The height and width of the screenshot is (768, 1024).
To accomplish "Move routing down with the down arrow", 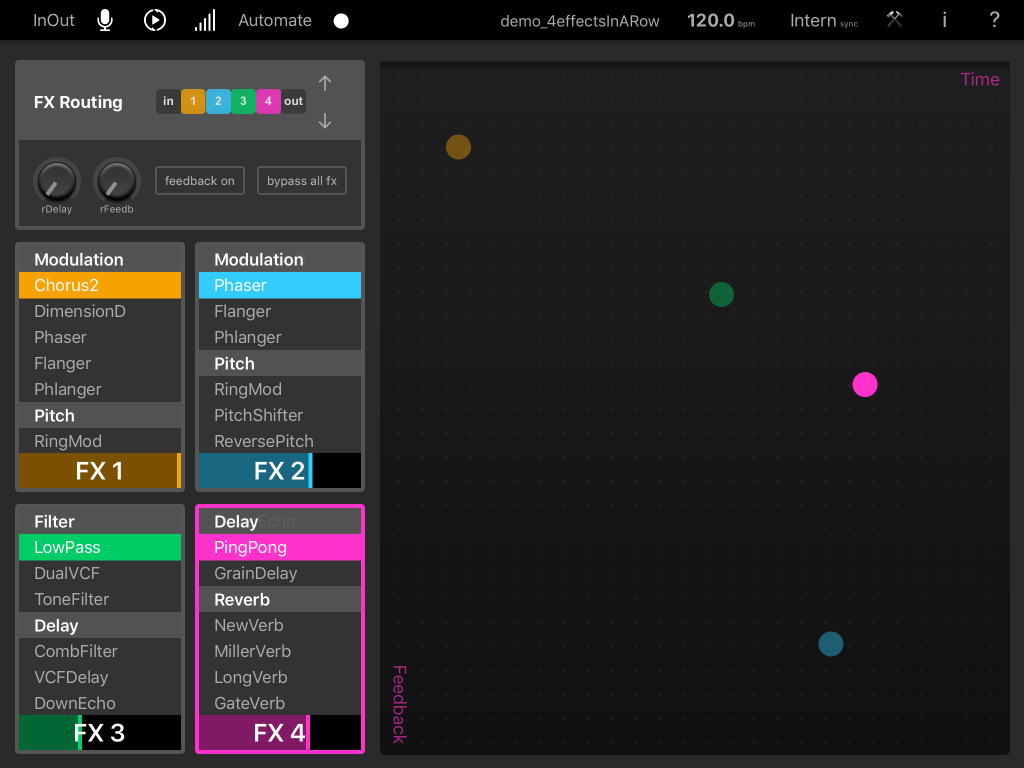I will [325, 121].
